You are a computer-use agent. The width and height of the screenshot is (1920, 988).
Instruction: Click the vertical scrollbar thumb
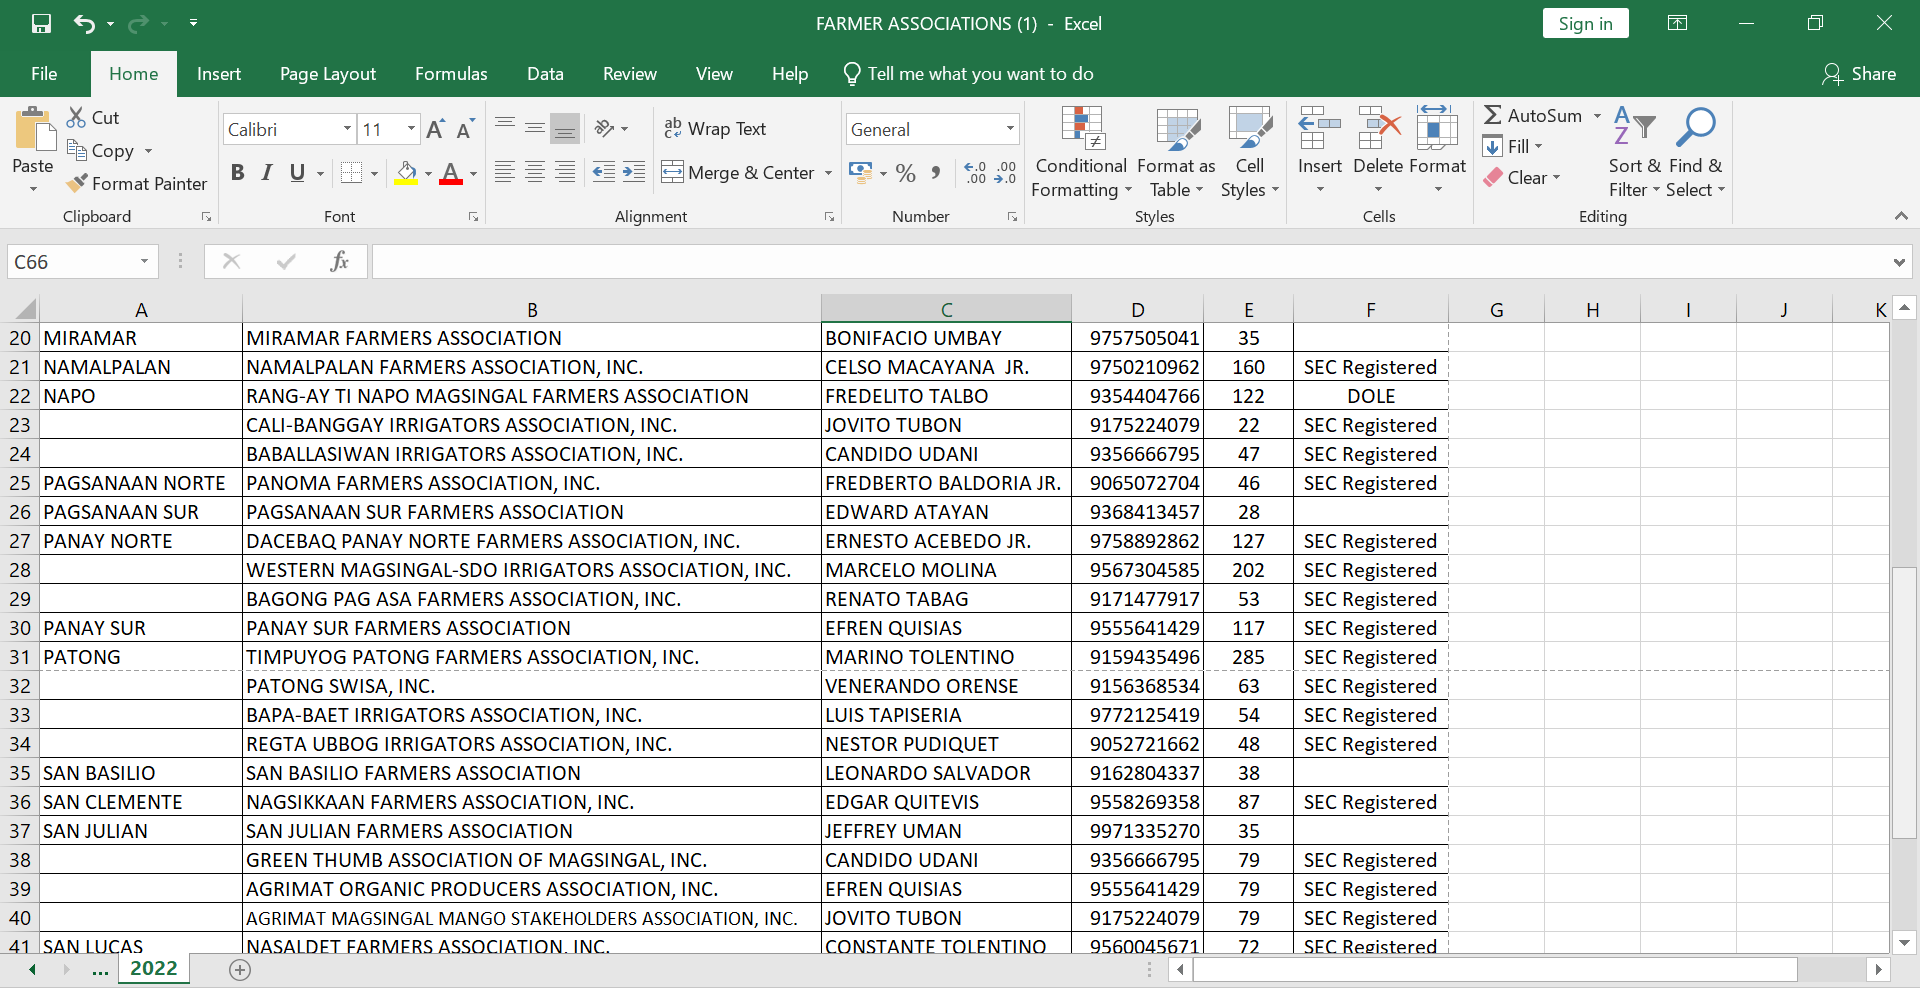tap(1905, 702)
